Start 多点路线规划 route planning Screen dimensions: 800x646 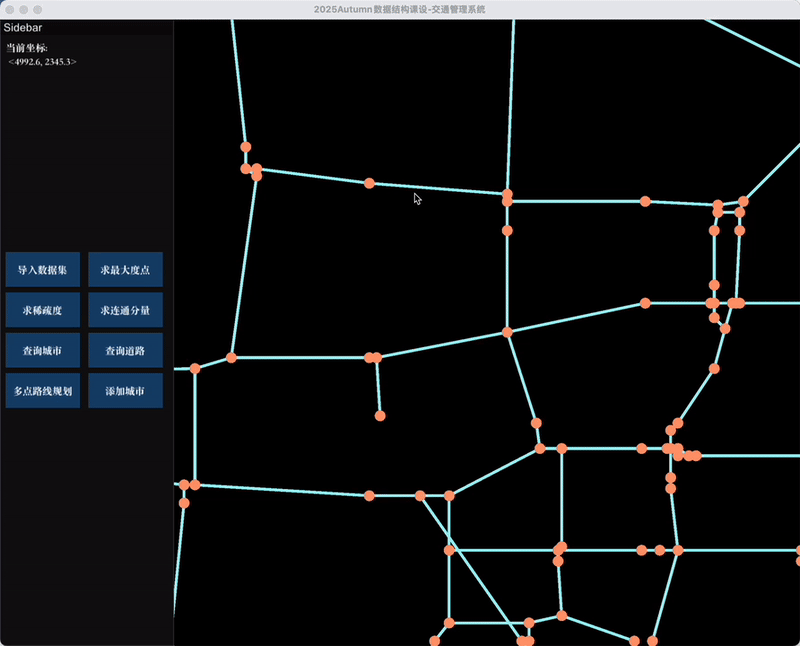tap(42, 391)
